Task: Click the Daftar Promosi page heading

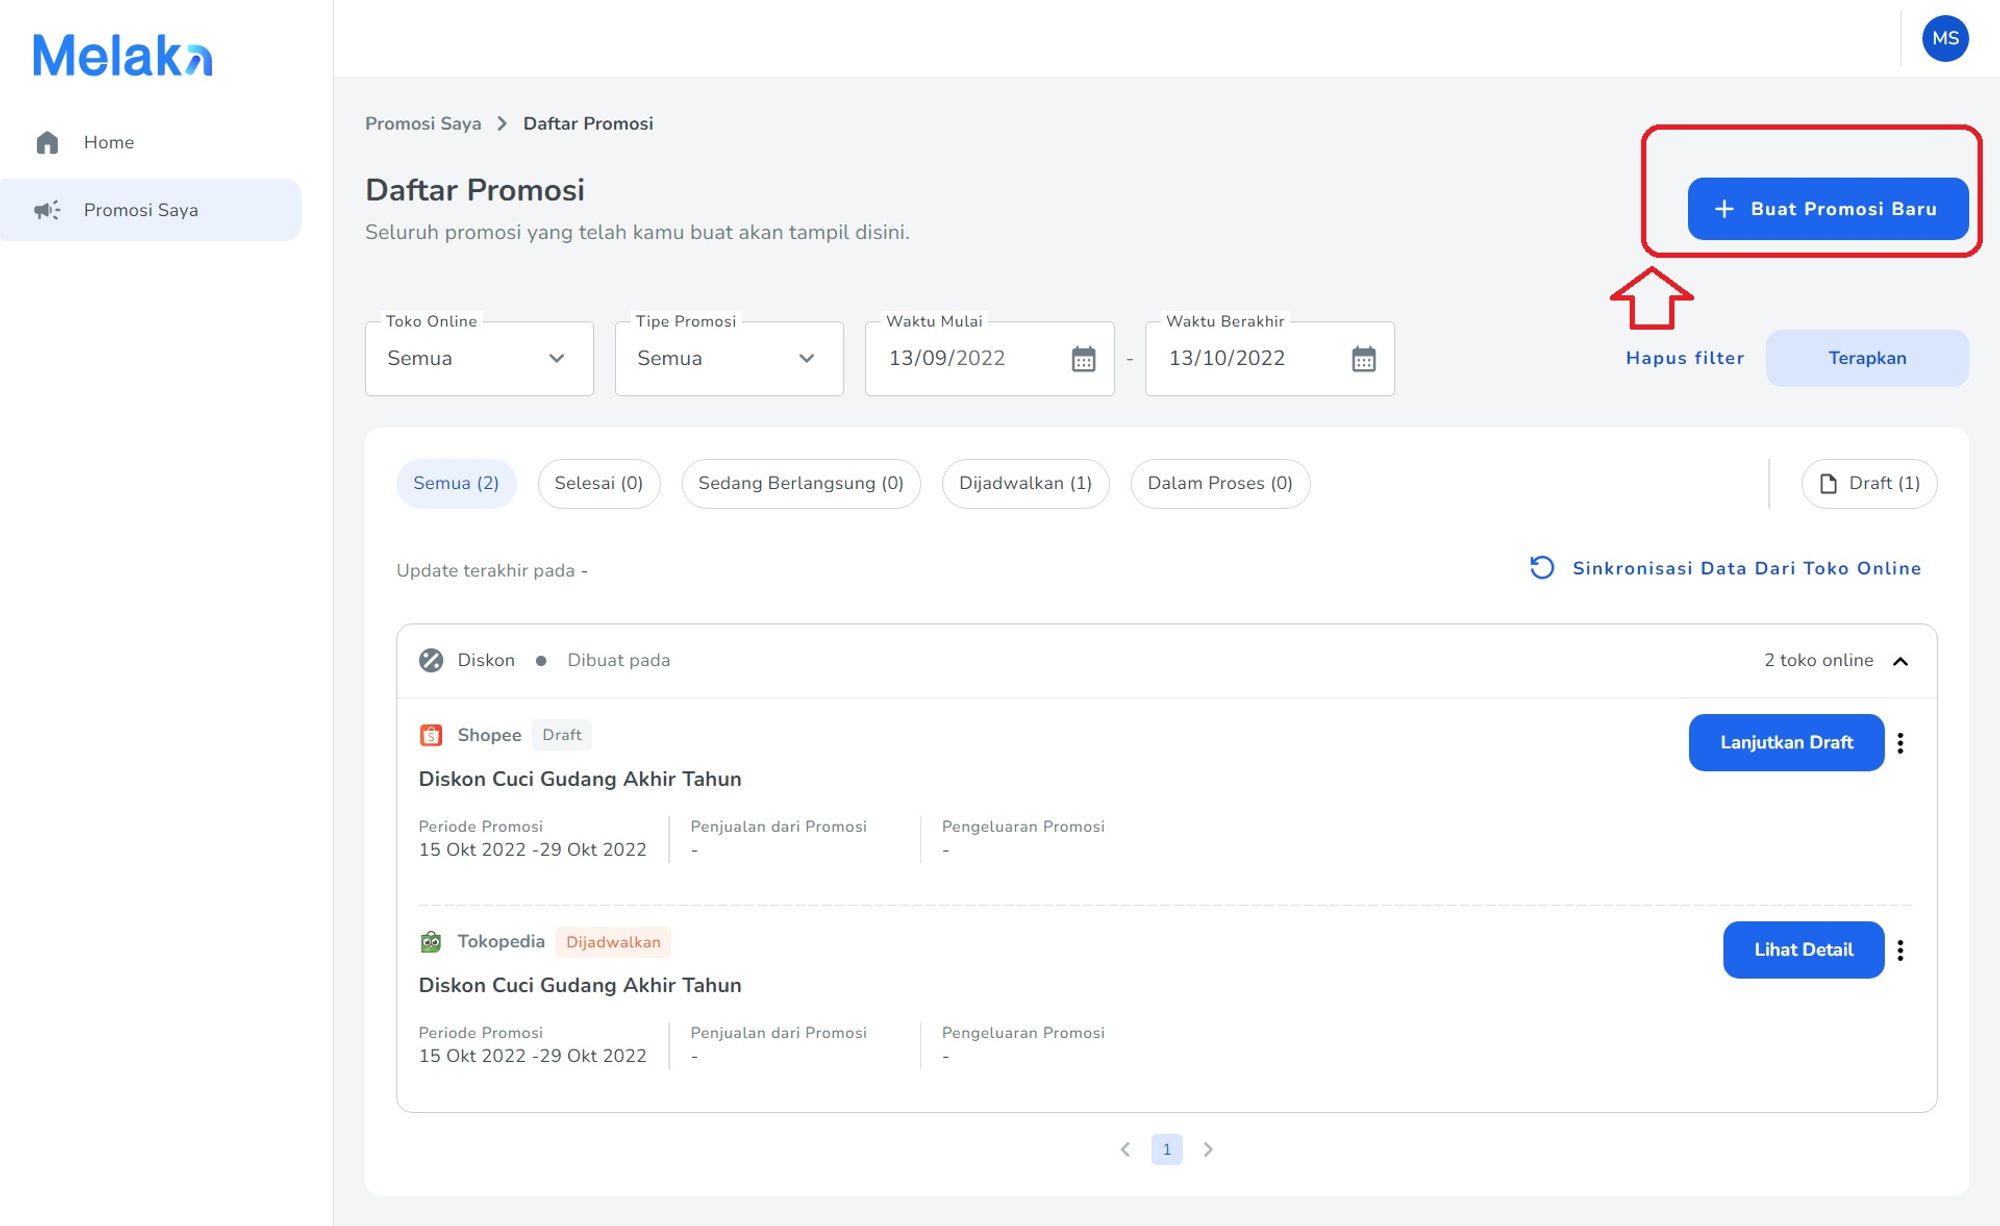Action: coord(475,190)
